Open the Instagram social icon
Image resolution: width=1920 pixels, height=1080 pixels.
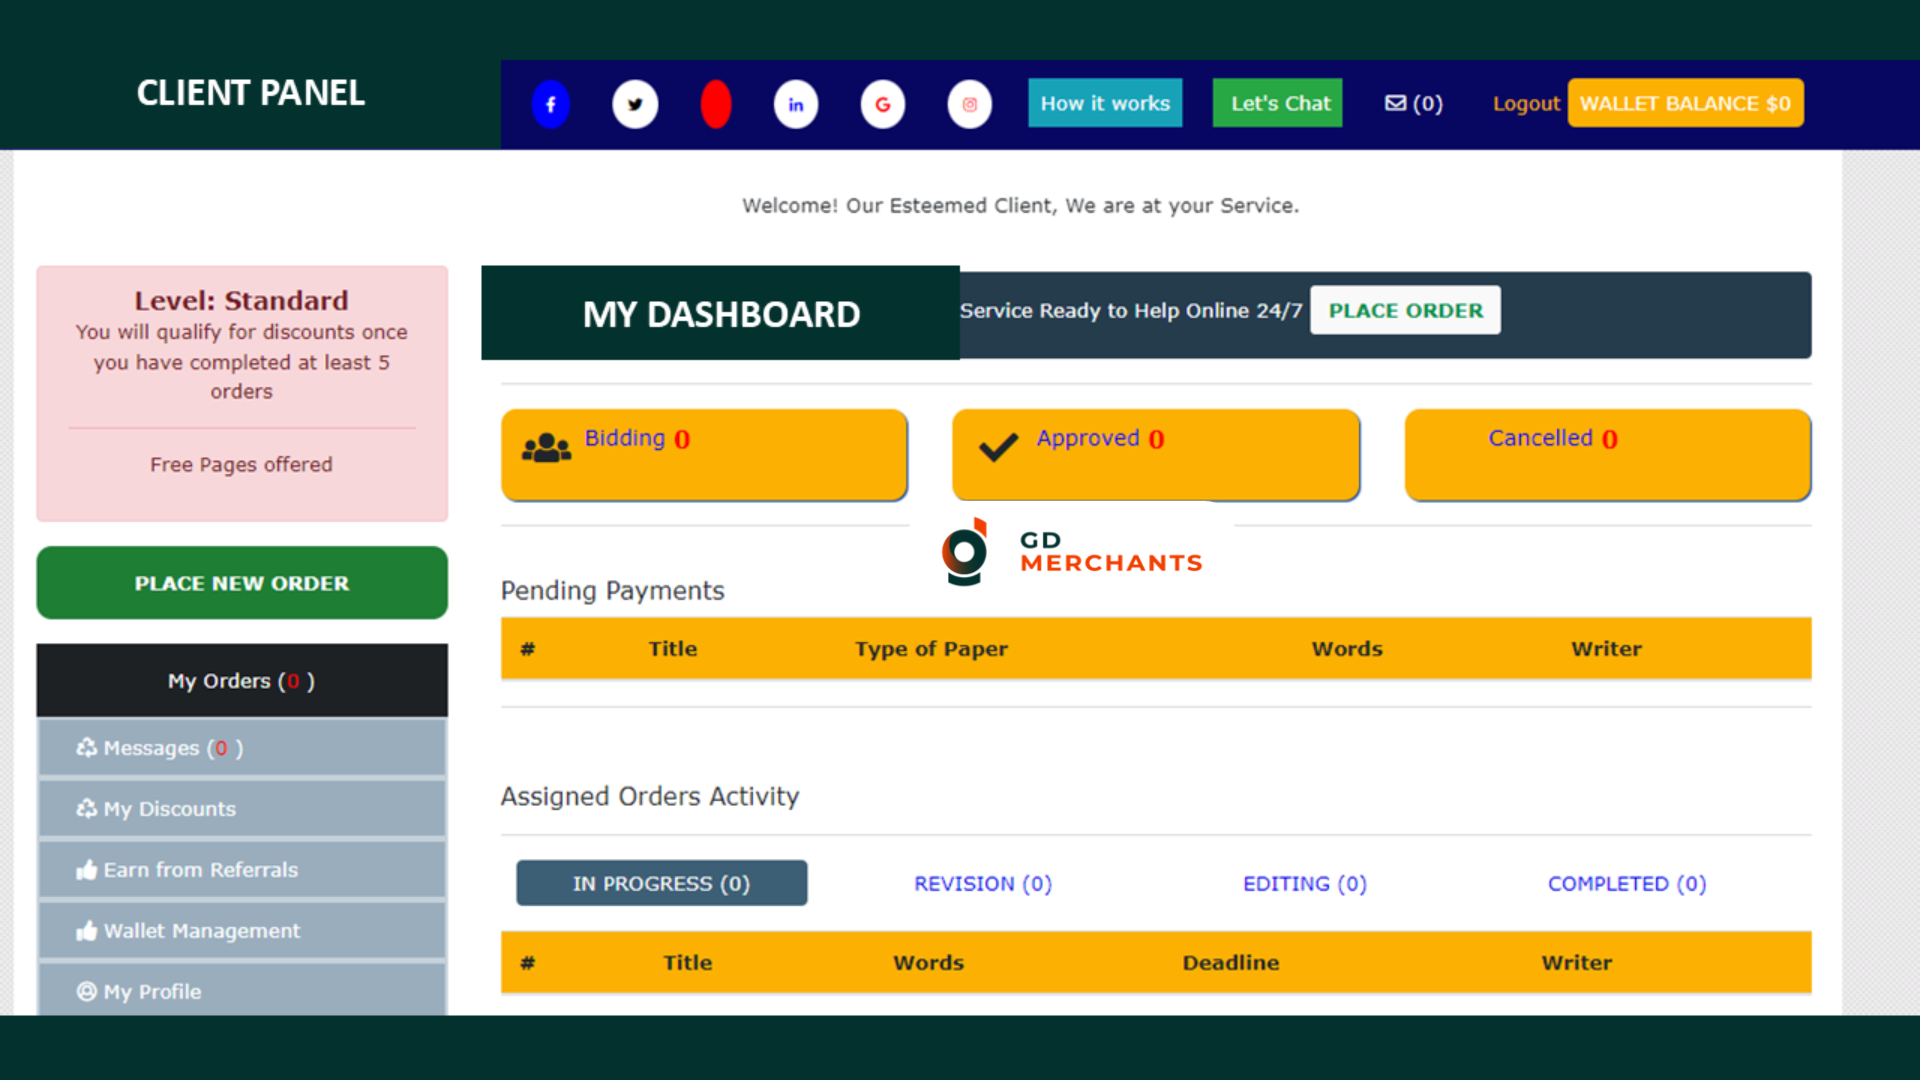click(x=969, y=104)
